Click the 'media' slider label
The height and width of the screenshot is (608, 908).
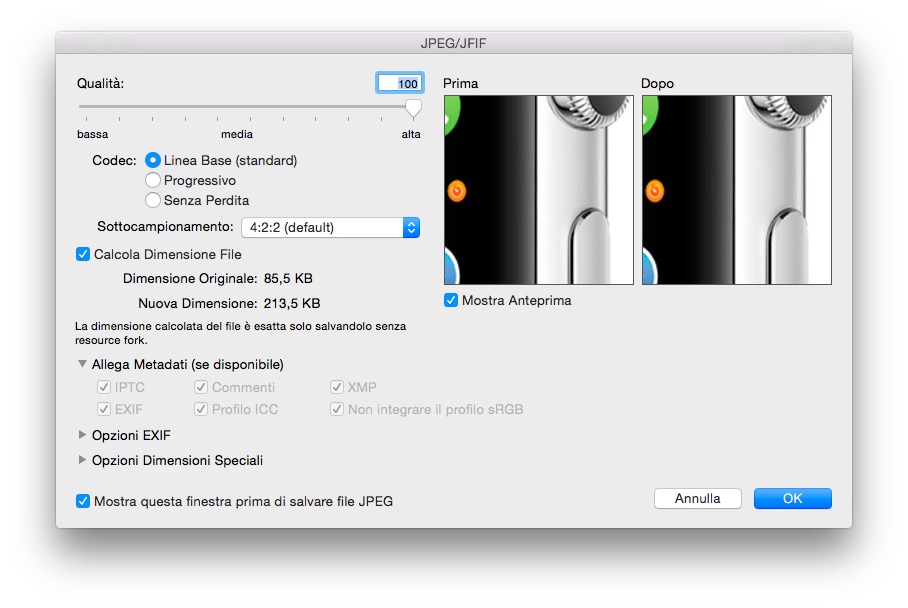click(237, 134)
